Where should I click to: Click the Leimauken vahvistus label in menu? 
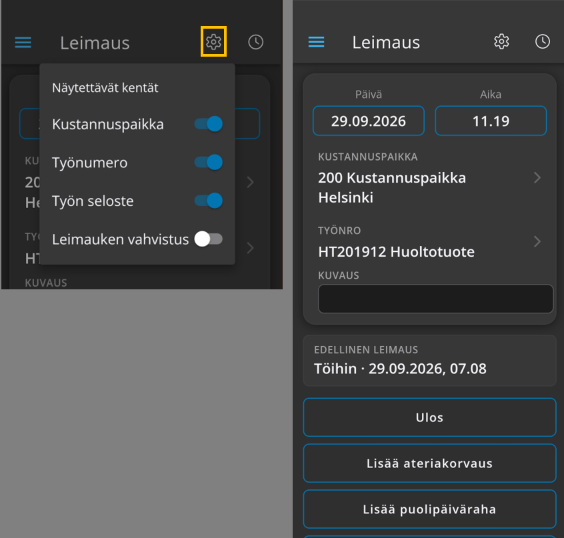[x=120, y=240]
